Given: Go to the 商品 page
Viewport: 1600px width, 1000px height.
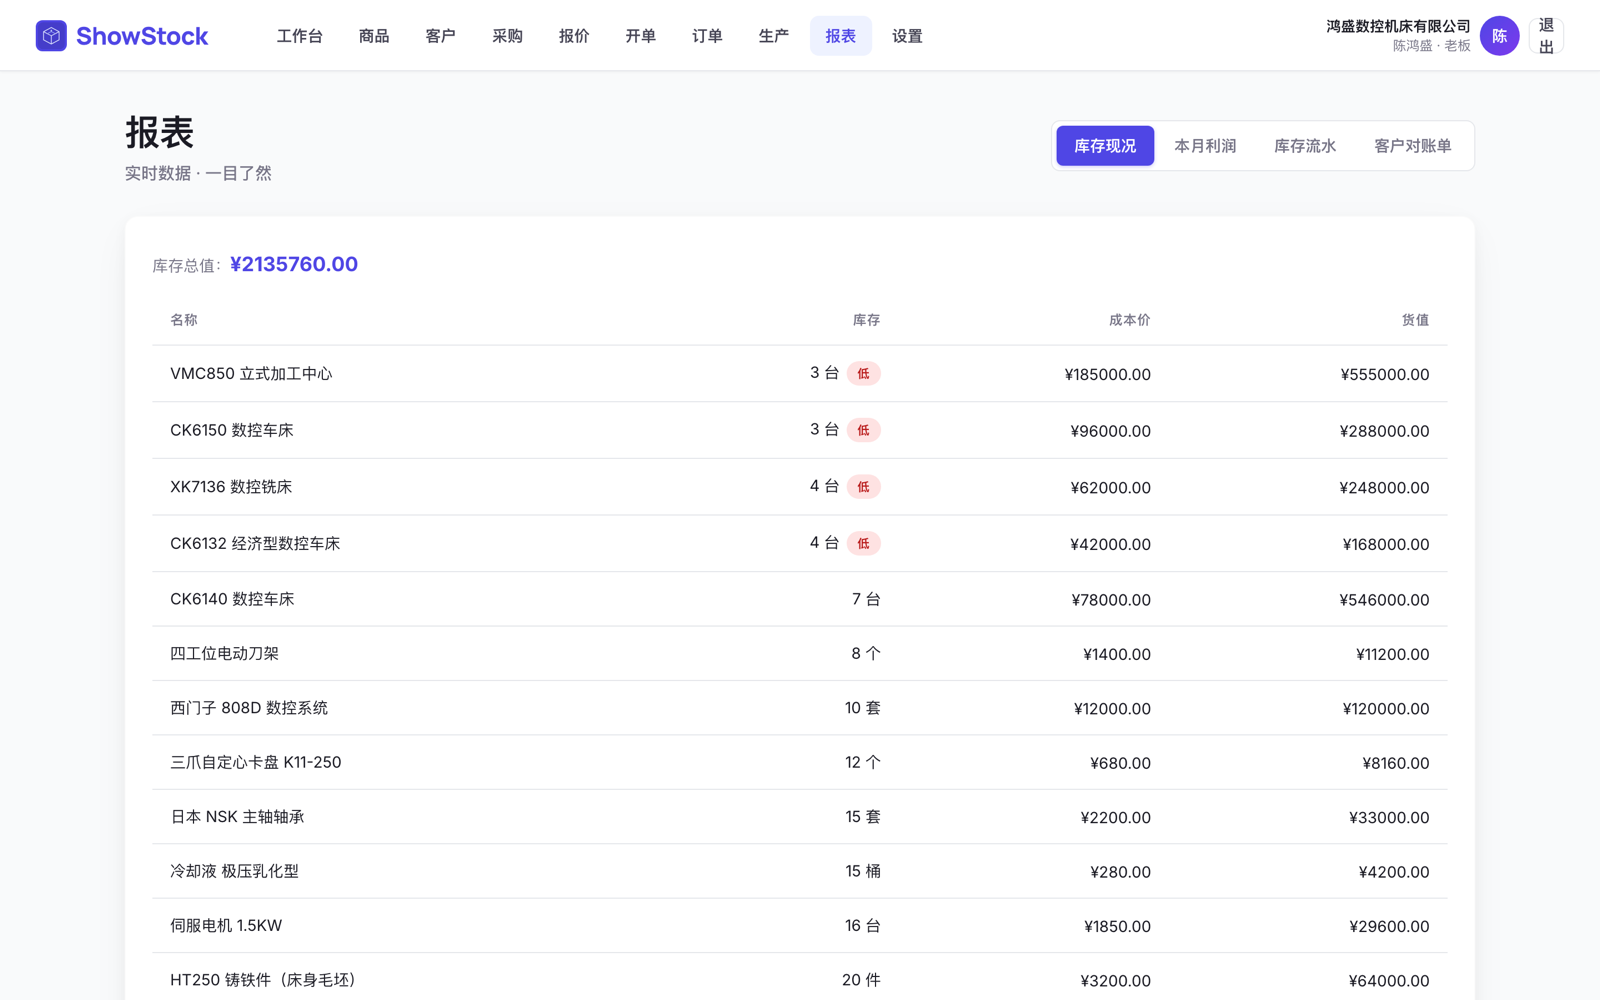Looking at the screenshot, I should pos(374,36).
